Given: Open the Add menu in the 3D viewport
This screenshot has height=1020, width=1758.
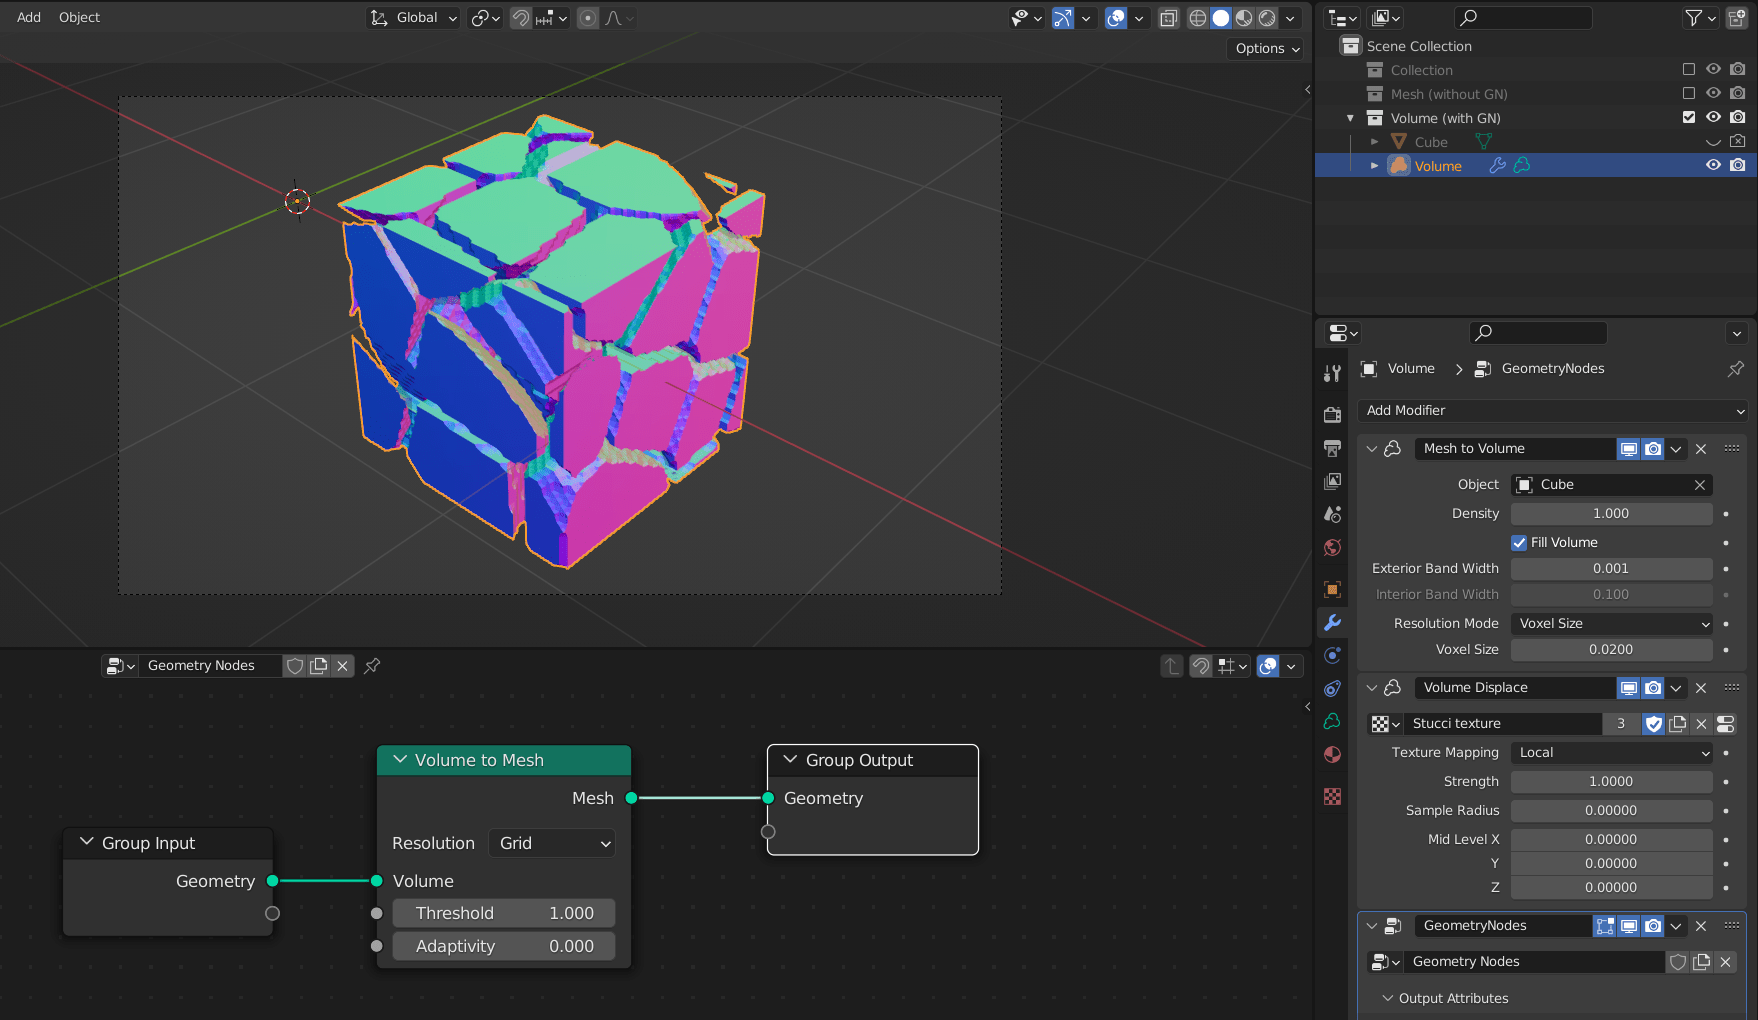Looking at the screenshot, I should click(x=27, y=16).
